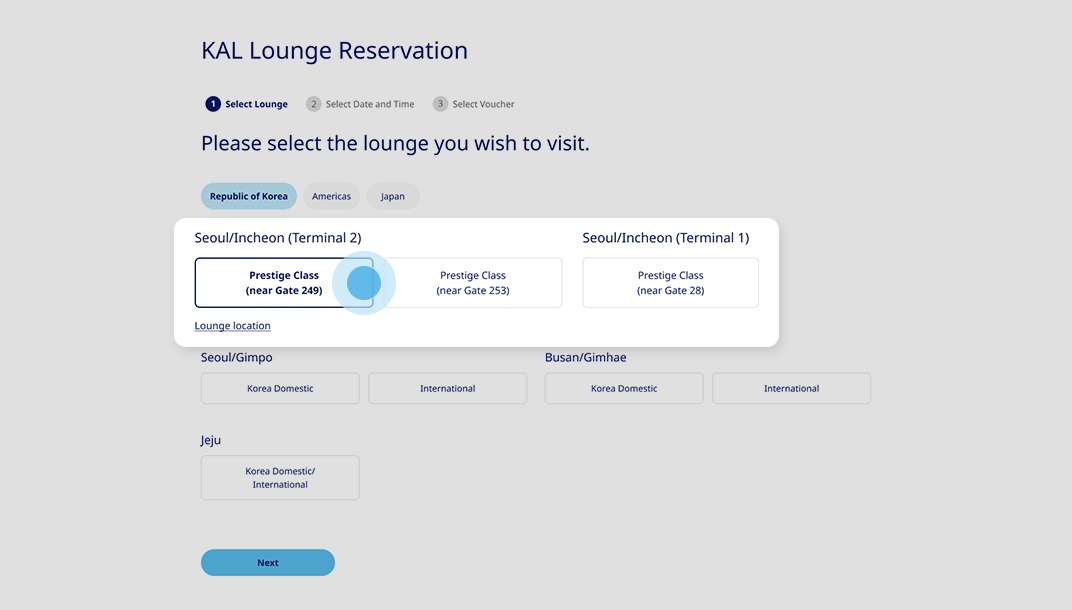Screen dimensions: 1072x610
Task: Switch to the Japan lounge tab
Action: 392,196
